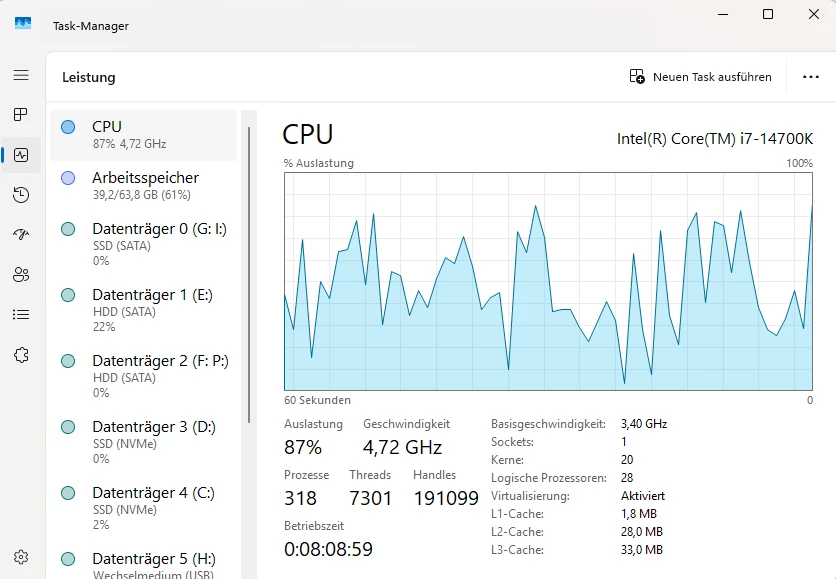
Task: Open the App history icon
Action: coord(21,195)
